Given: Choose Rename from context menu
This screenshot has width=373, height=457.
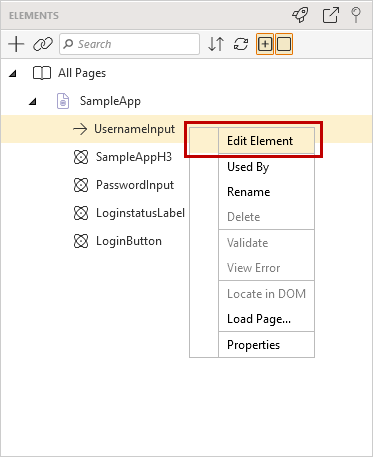Looking at the screenshot, I should click(249, 192).
